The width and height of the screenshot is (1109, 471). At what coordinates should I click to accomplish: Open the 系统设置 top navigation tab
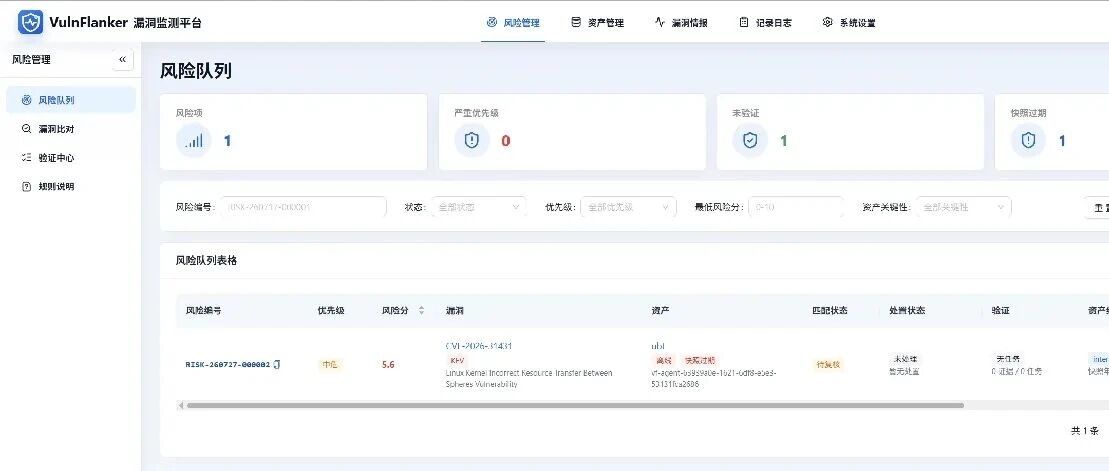[x=849, y=23]
